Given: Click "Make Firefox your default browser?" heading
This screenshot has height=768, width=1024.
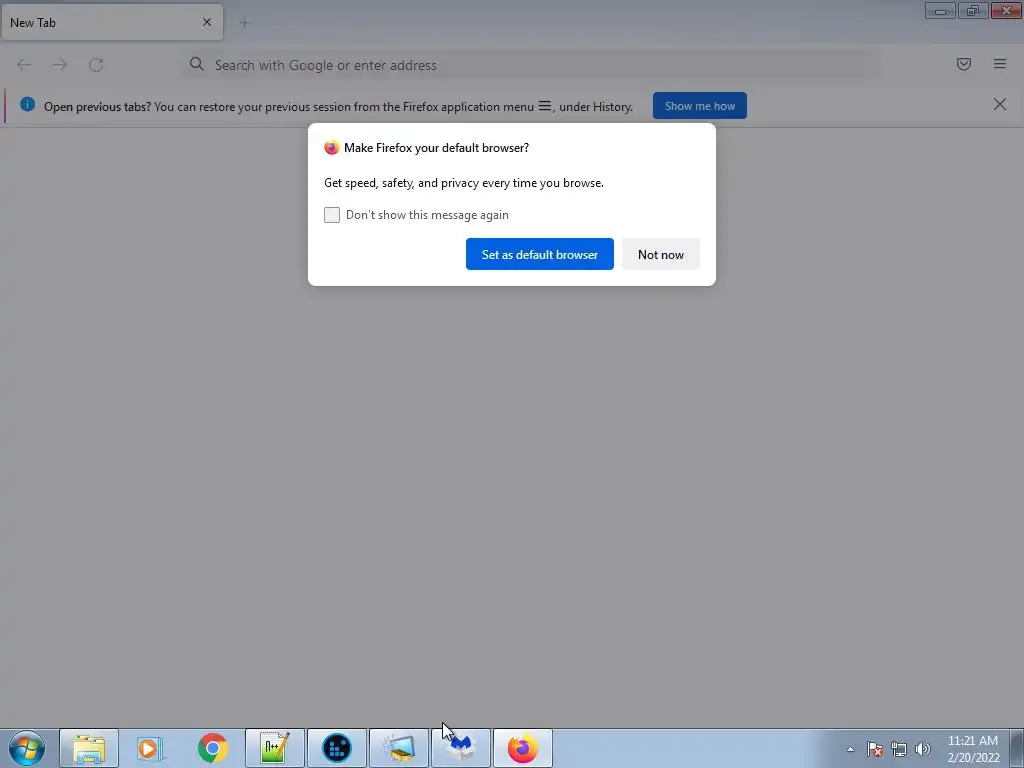Looking at the screenshot, I should pyautogui.click(x=436, y=148).
